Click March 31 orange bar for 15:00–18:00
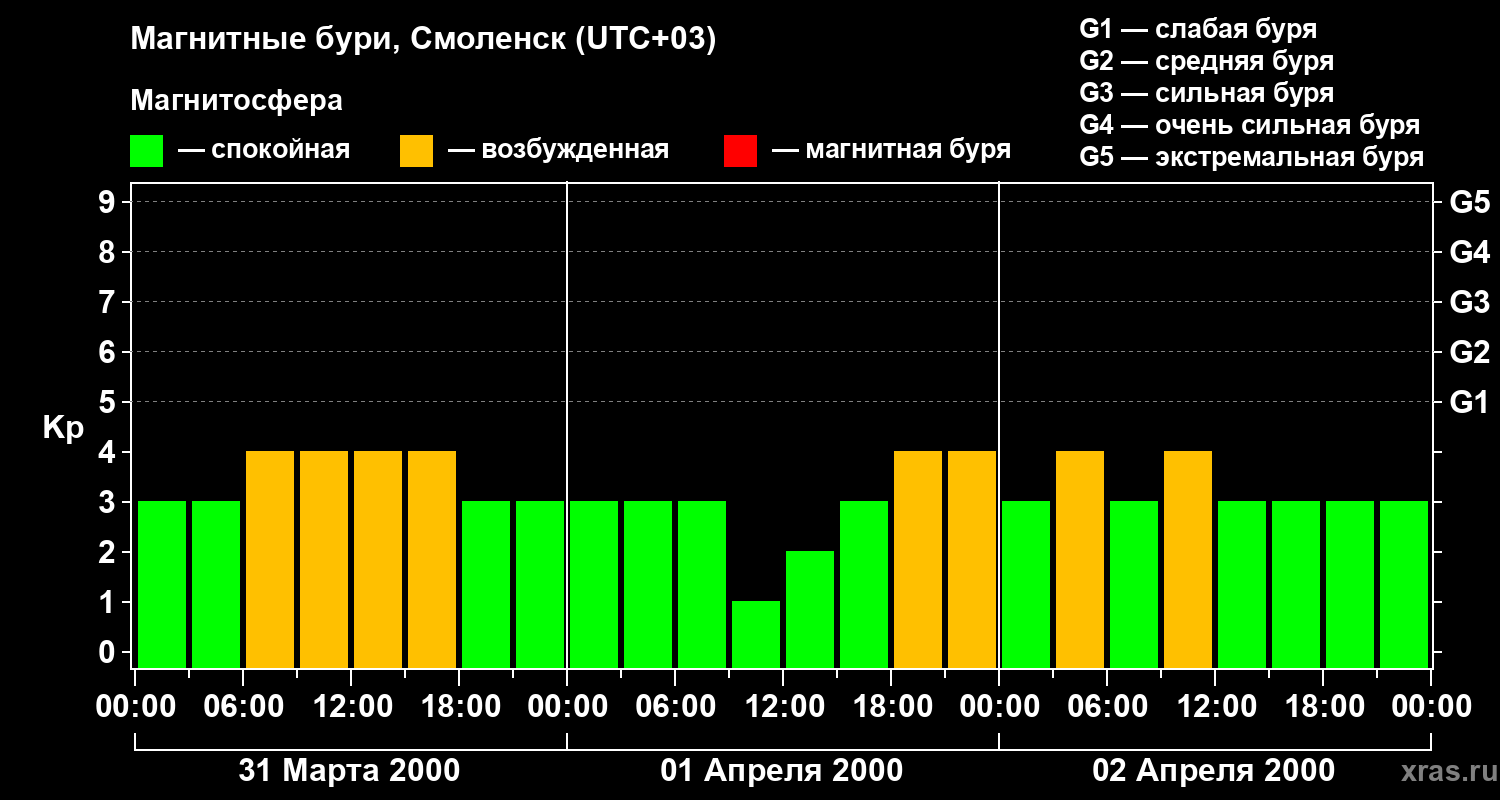Viewport: 1500px width, 800px height. tap(432, 559)
